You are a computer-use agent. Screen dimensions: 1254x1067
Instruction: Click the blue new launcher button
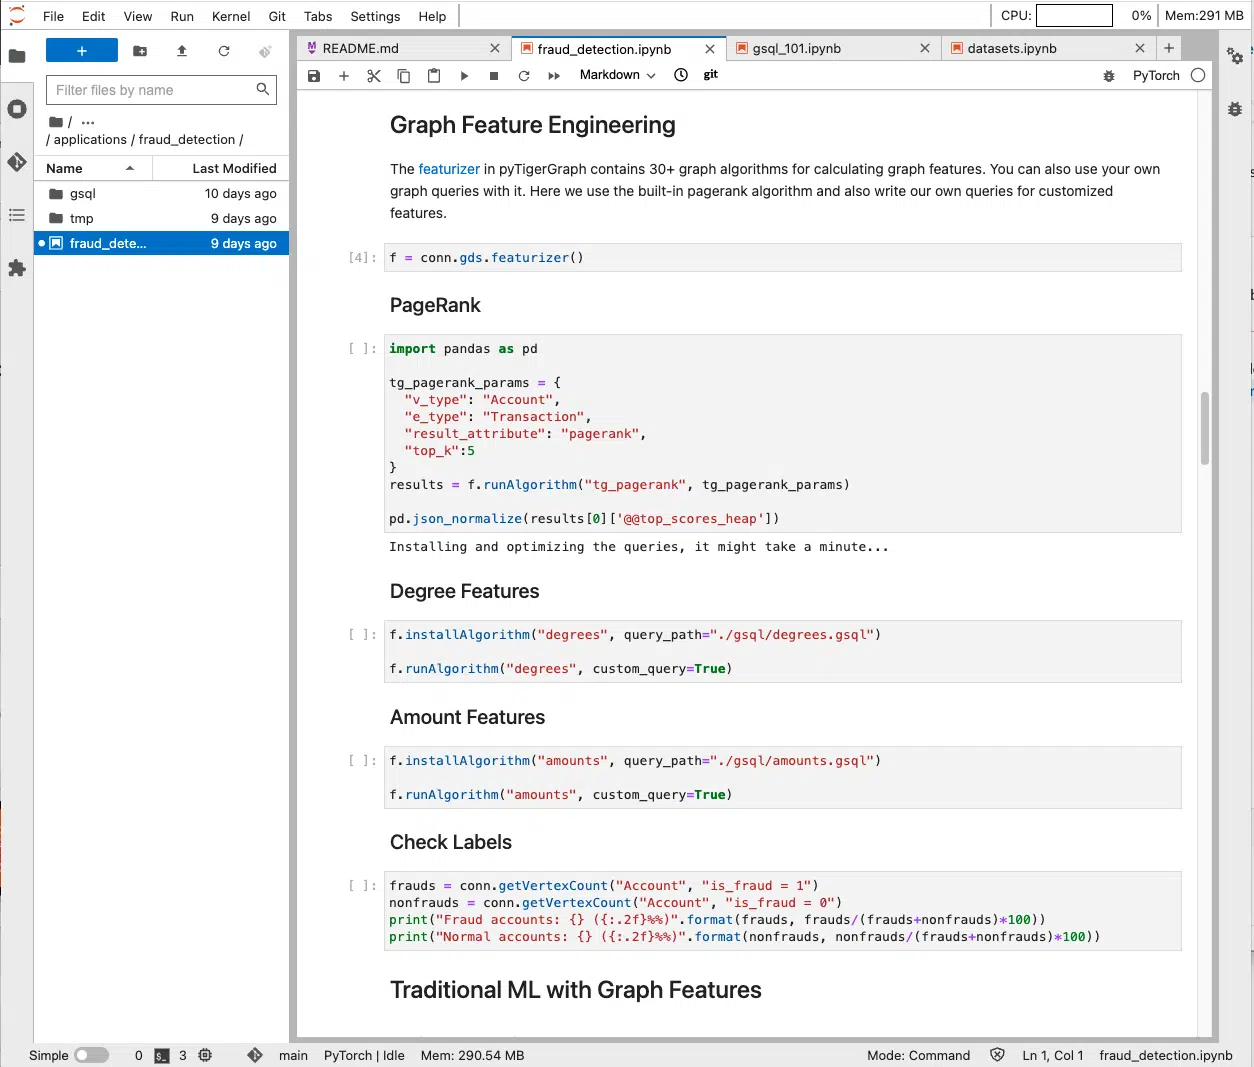[x=82, y=51]
